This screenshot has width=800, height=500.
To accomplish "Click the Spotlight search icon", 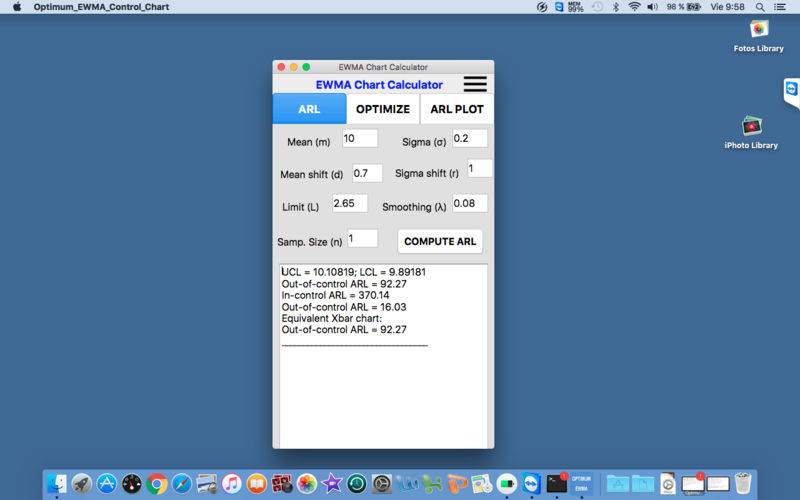I will tap(762, 7).
